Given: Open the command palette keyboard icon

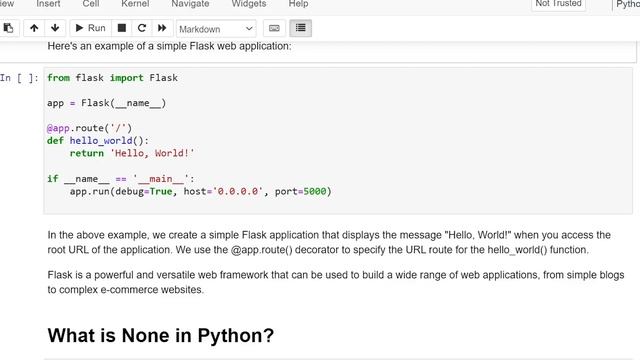Looking at the screenshot, I should click(x=274, y=28).
